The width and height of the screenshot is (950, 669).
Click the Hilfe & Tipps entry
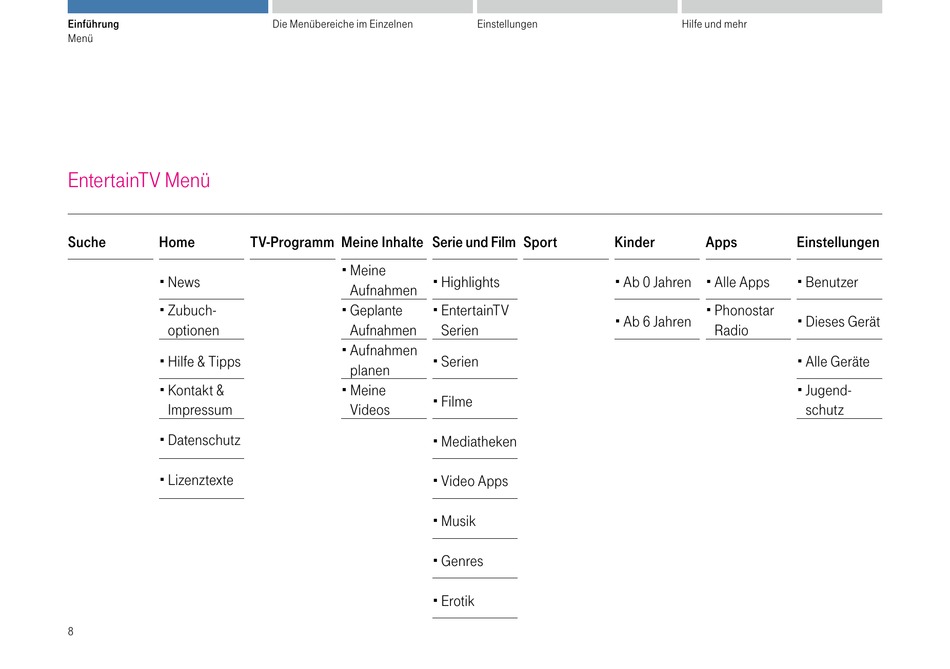[204, 362]
